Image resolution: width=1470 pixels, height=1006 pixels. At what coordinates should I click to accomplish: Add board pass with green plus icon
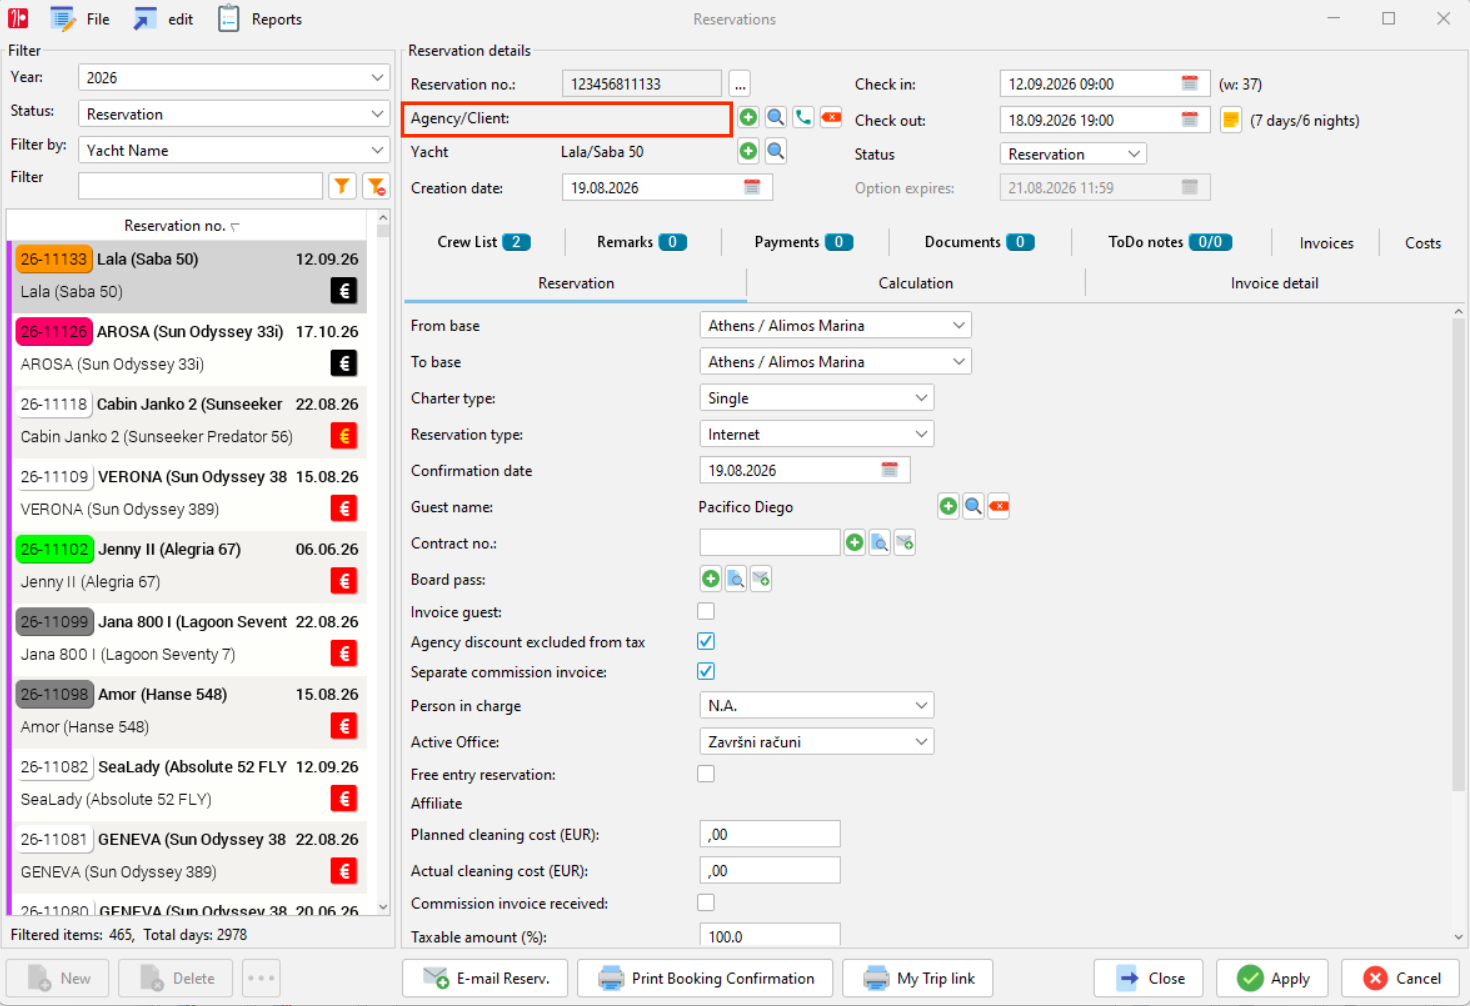click(711, 579)
